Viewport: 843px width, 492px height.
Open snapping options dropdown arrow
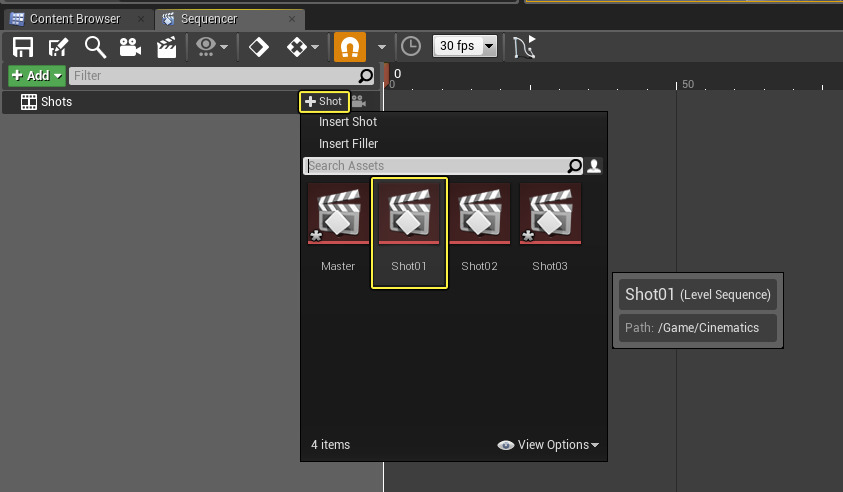(x=382, y=47)
